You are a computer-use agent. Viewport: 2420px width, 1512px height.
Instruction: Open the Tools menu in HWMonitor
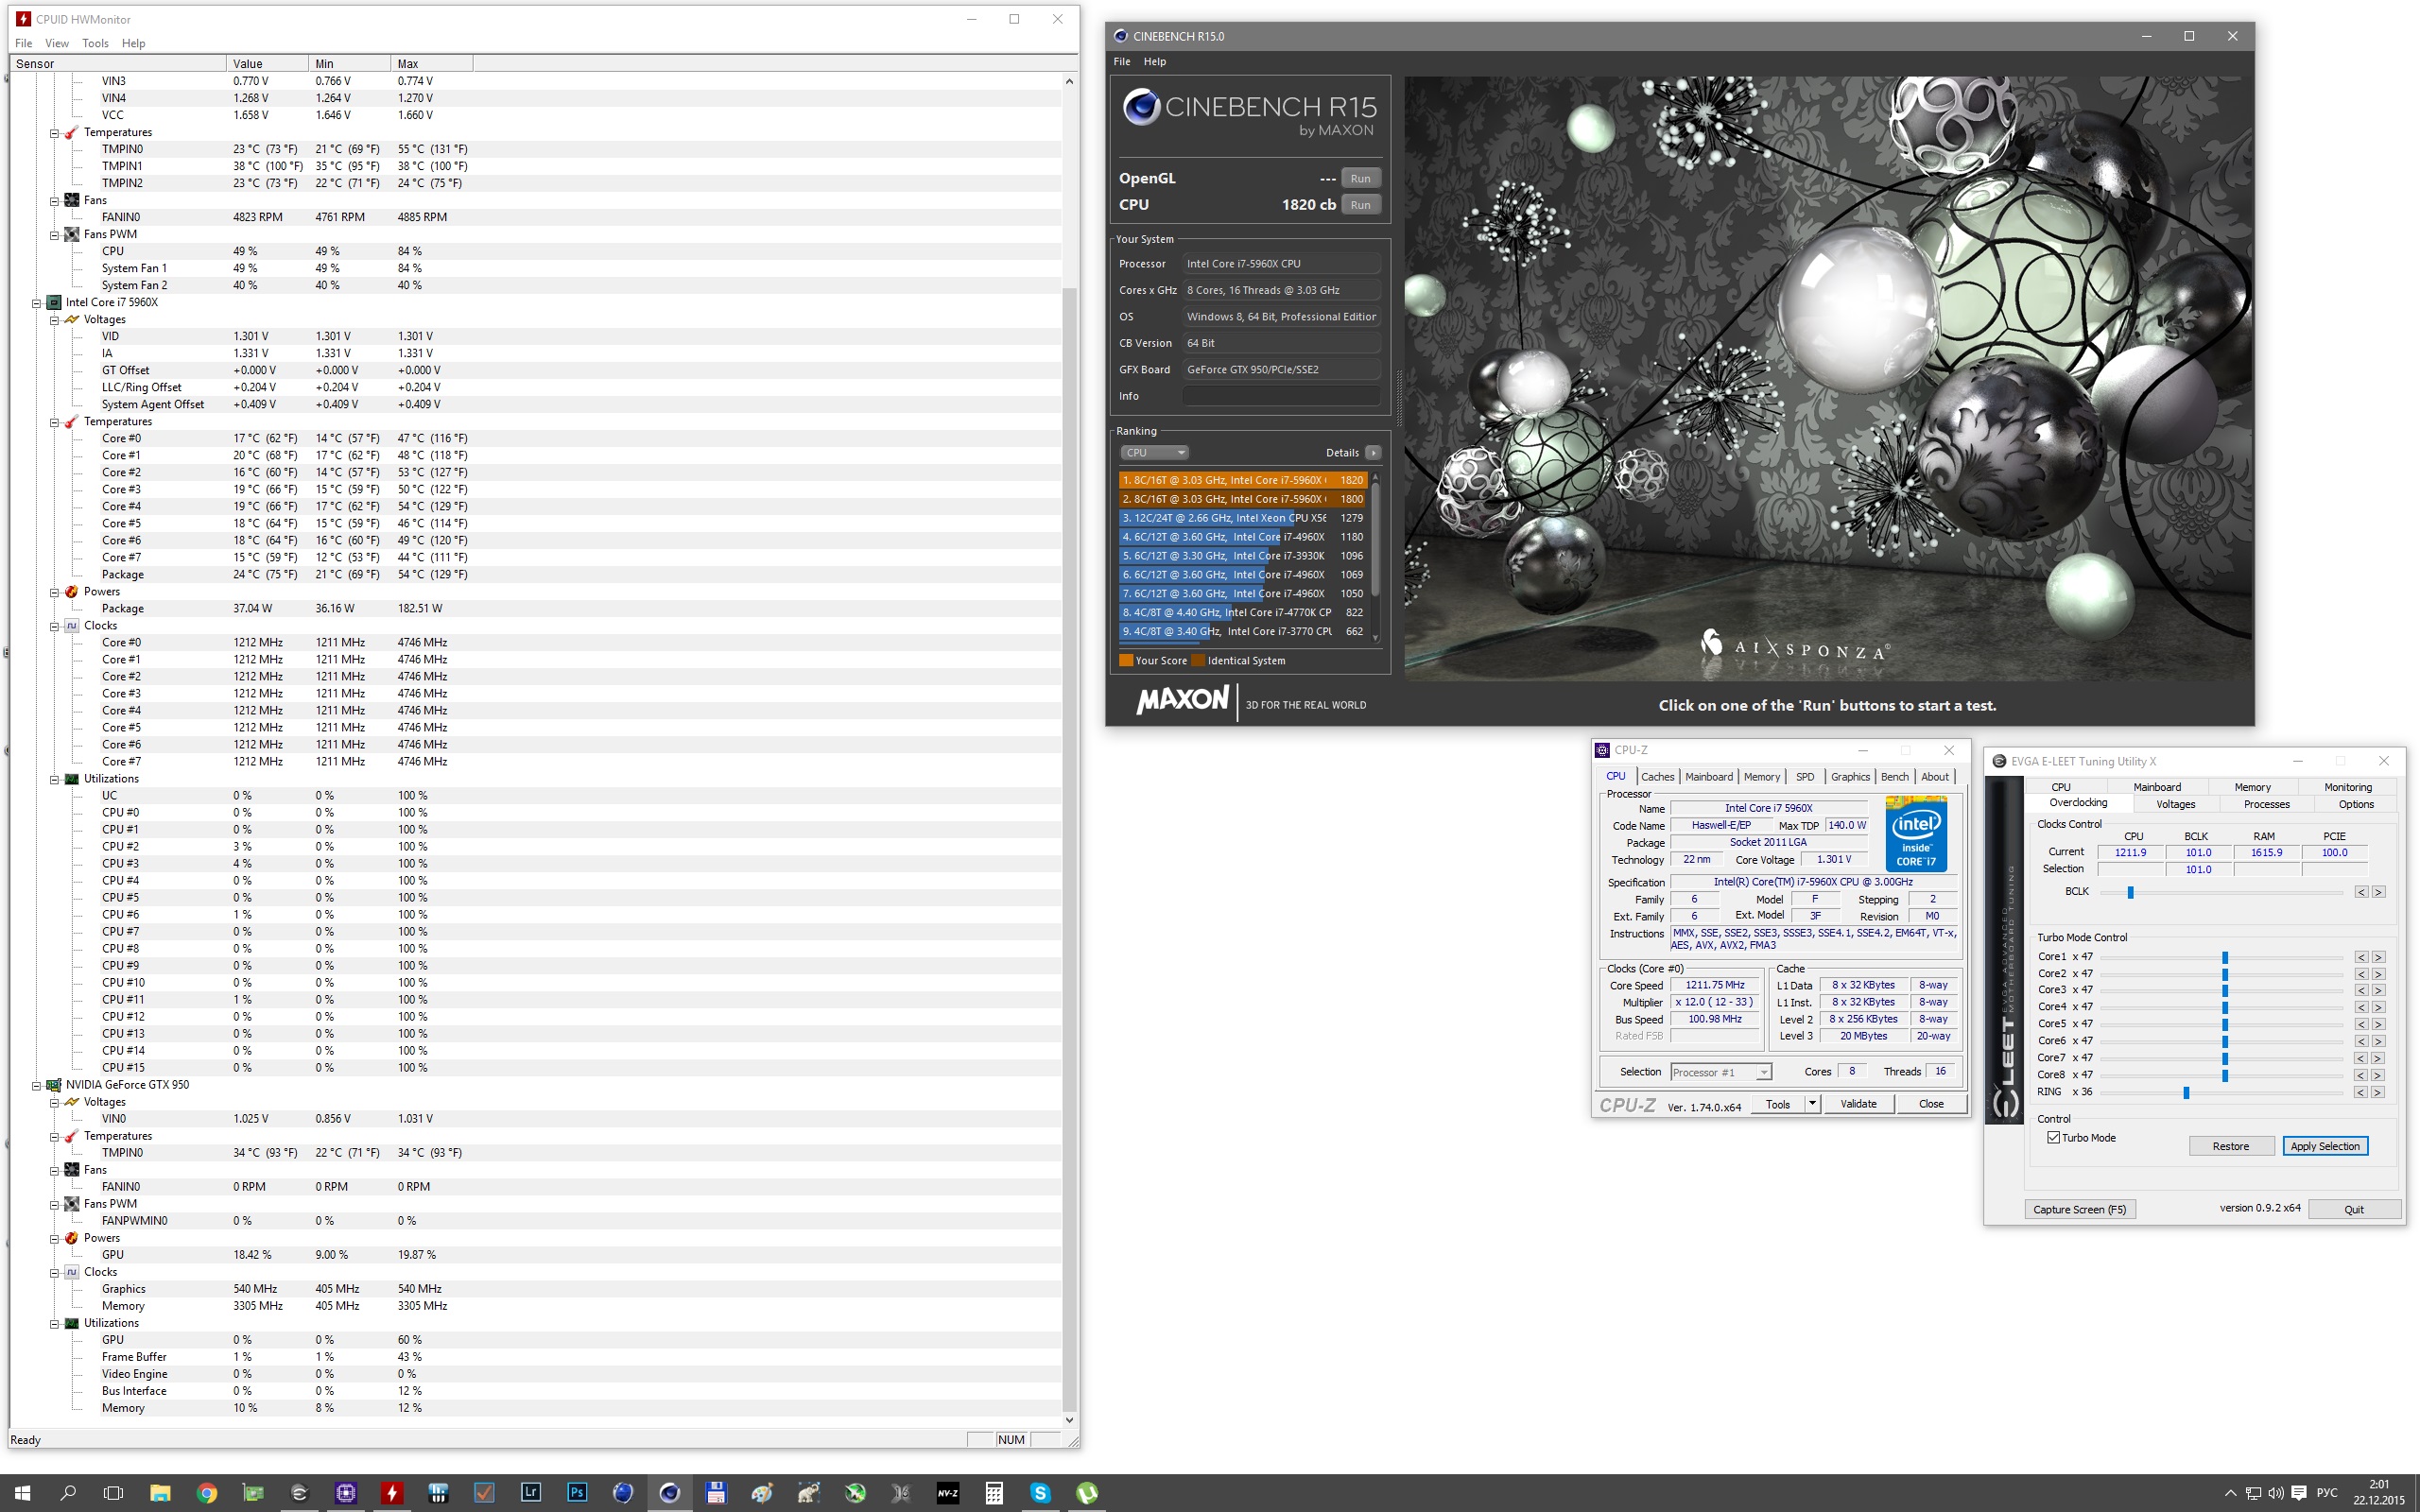coord(95,43)
